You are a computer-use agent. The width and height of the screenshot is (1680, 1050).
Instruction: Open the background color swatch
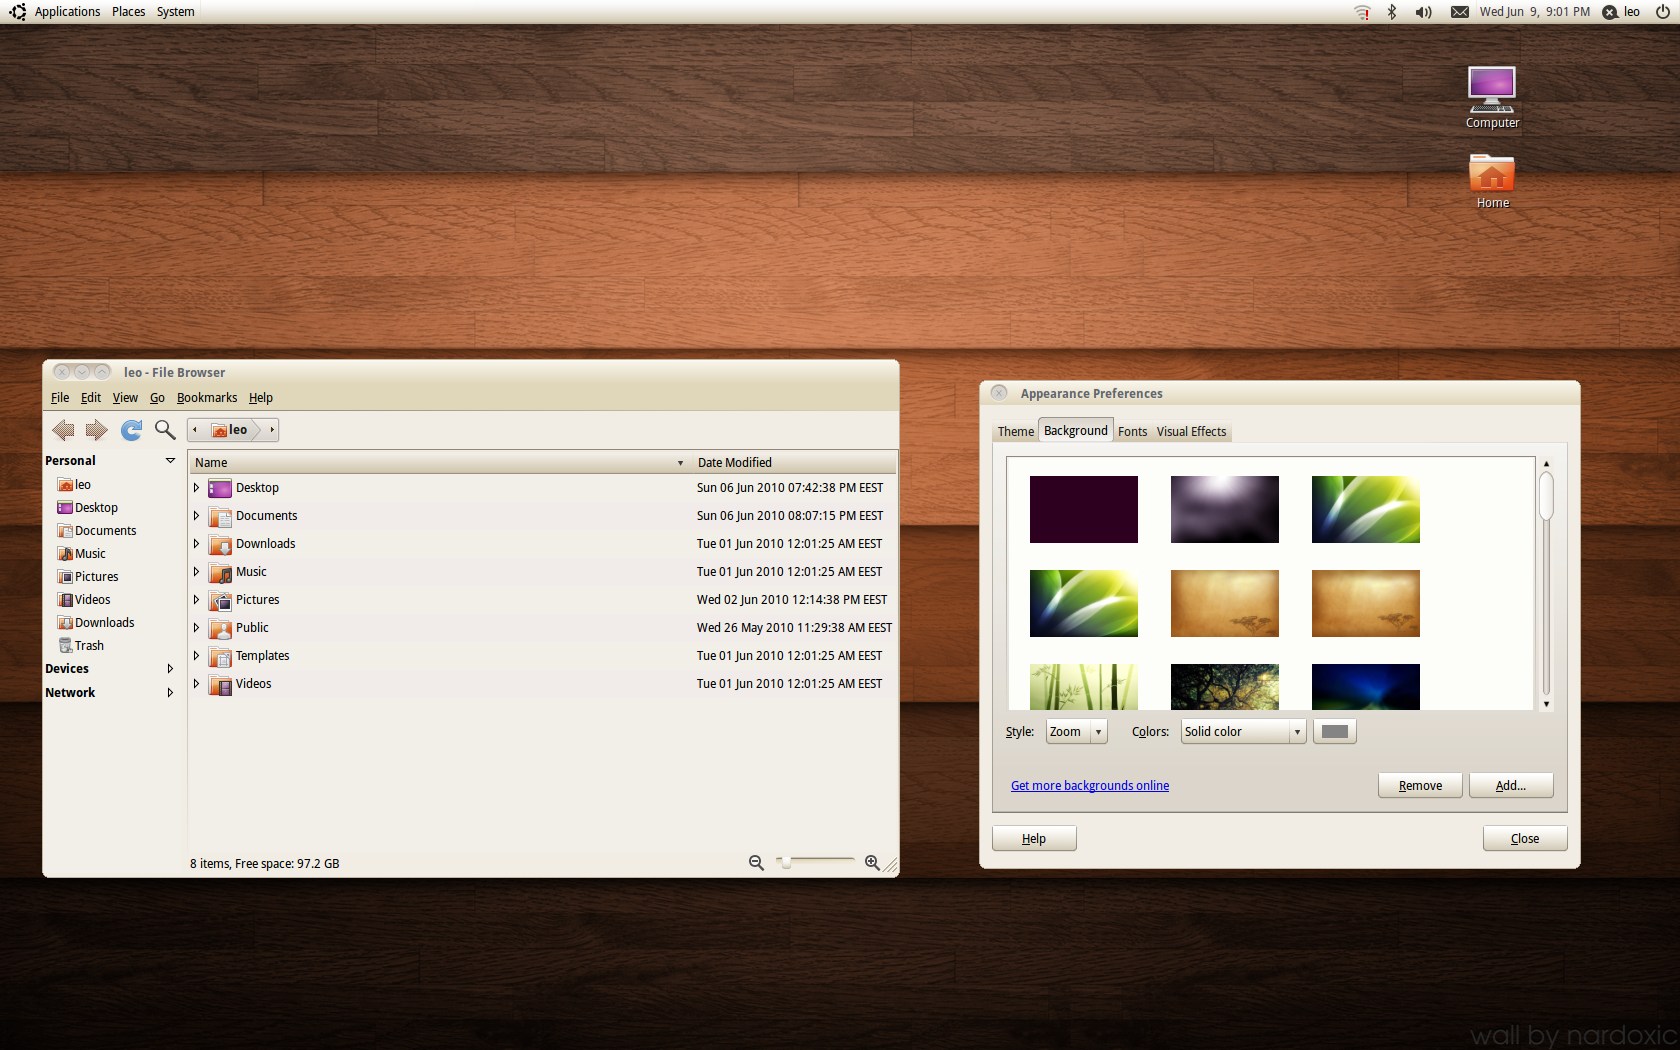click(1334, 732)
